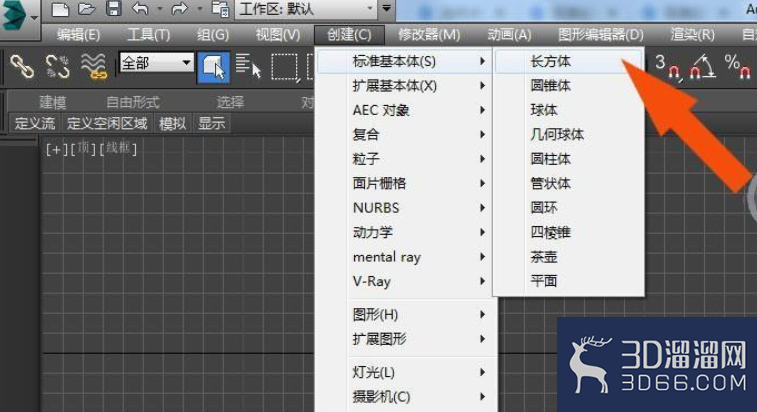Open the 视图(V) menu
757x412 pixels.
(x=278, y=35)
